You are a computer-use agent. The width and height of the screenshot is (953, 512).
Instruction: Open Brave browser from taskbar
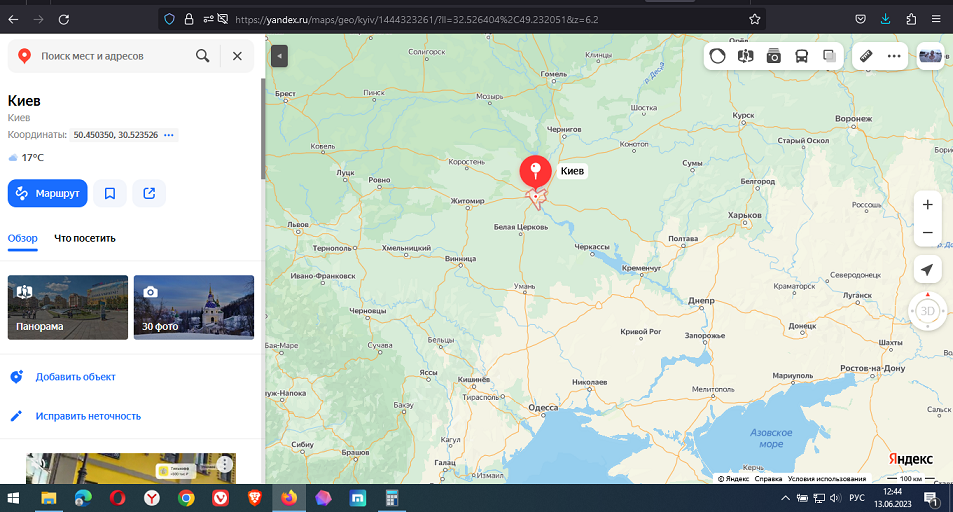pyautogui.click(x=255, y=499)
